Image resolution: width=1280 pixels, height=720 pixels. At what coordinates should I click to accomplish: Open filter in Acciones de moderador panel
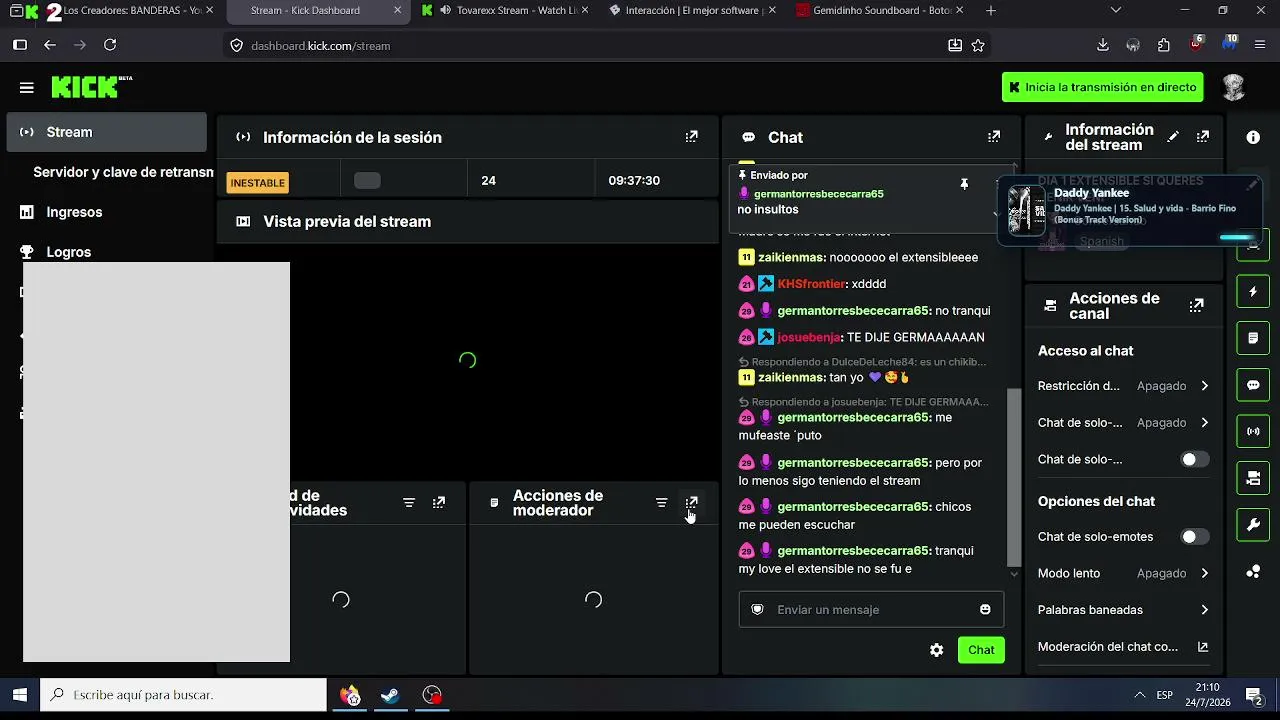[x=661, y=502]
